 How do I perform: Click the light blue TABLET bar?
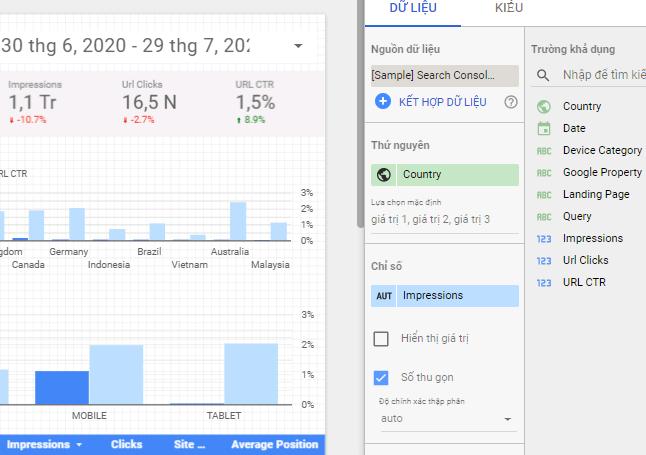251,374
